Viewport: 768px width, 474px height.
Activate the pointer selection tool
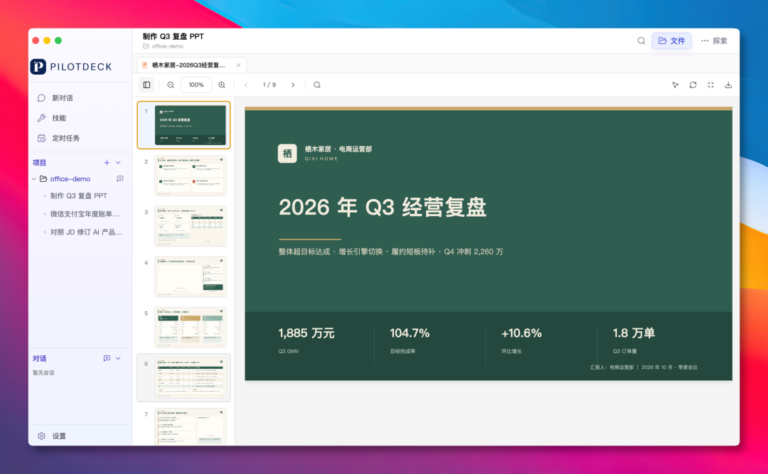tap(675, 85)
